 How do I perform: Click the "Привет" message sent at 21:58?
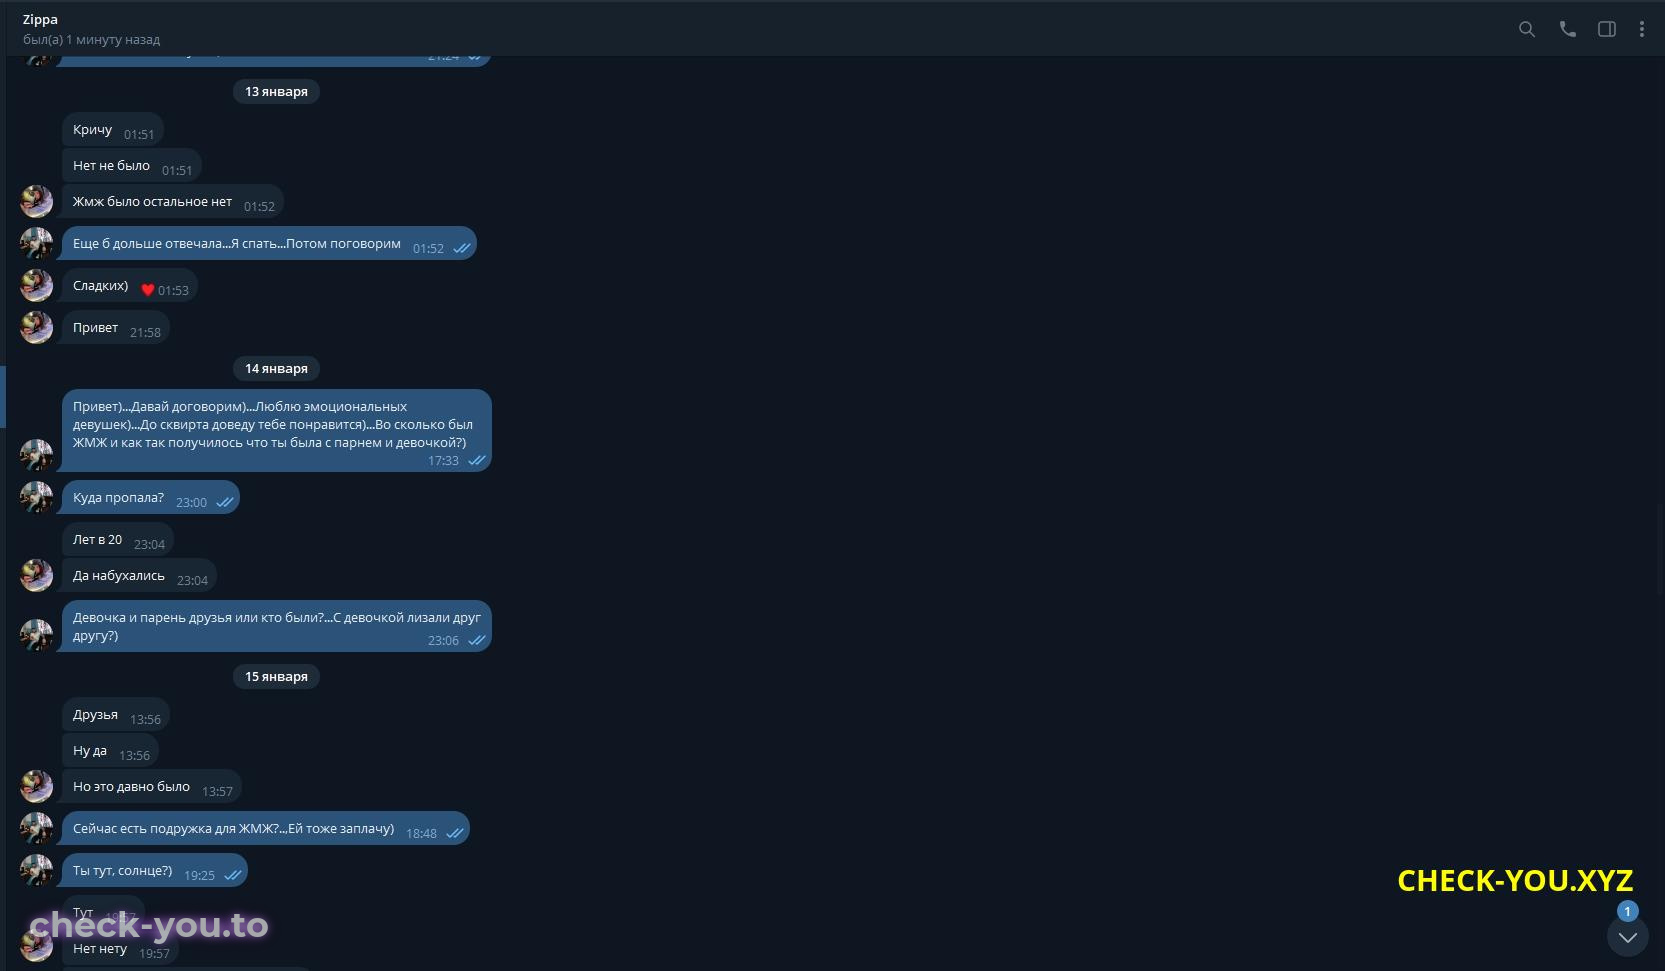pos(116,328)
